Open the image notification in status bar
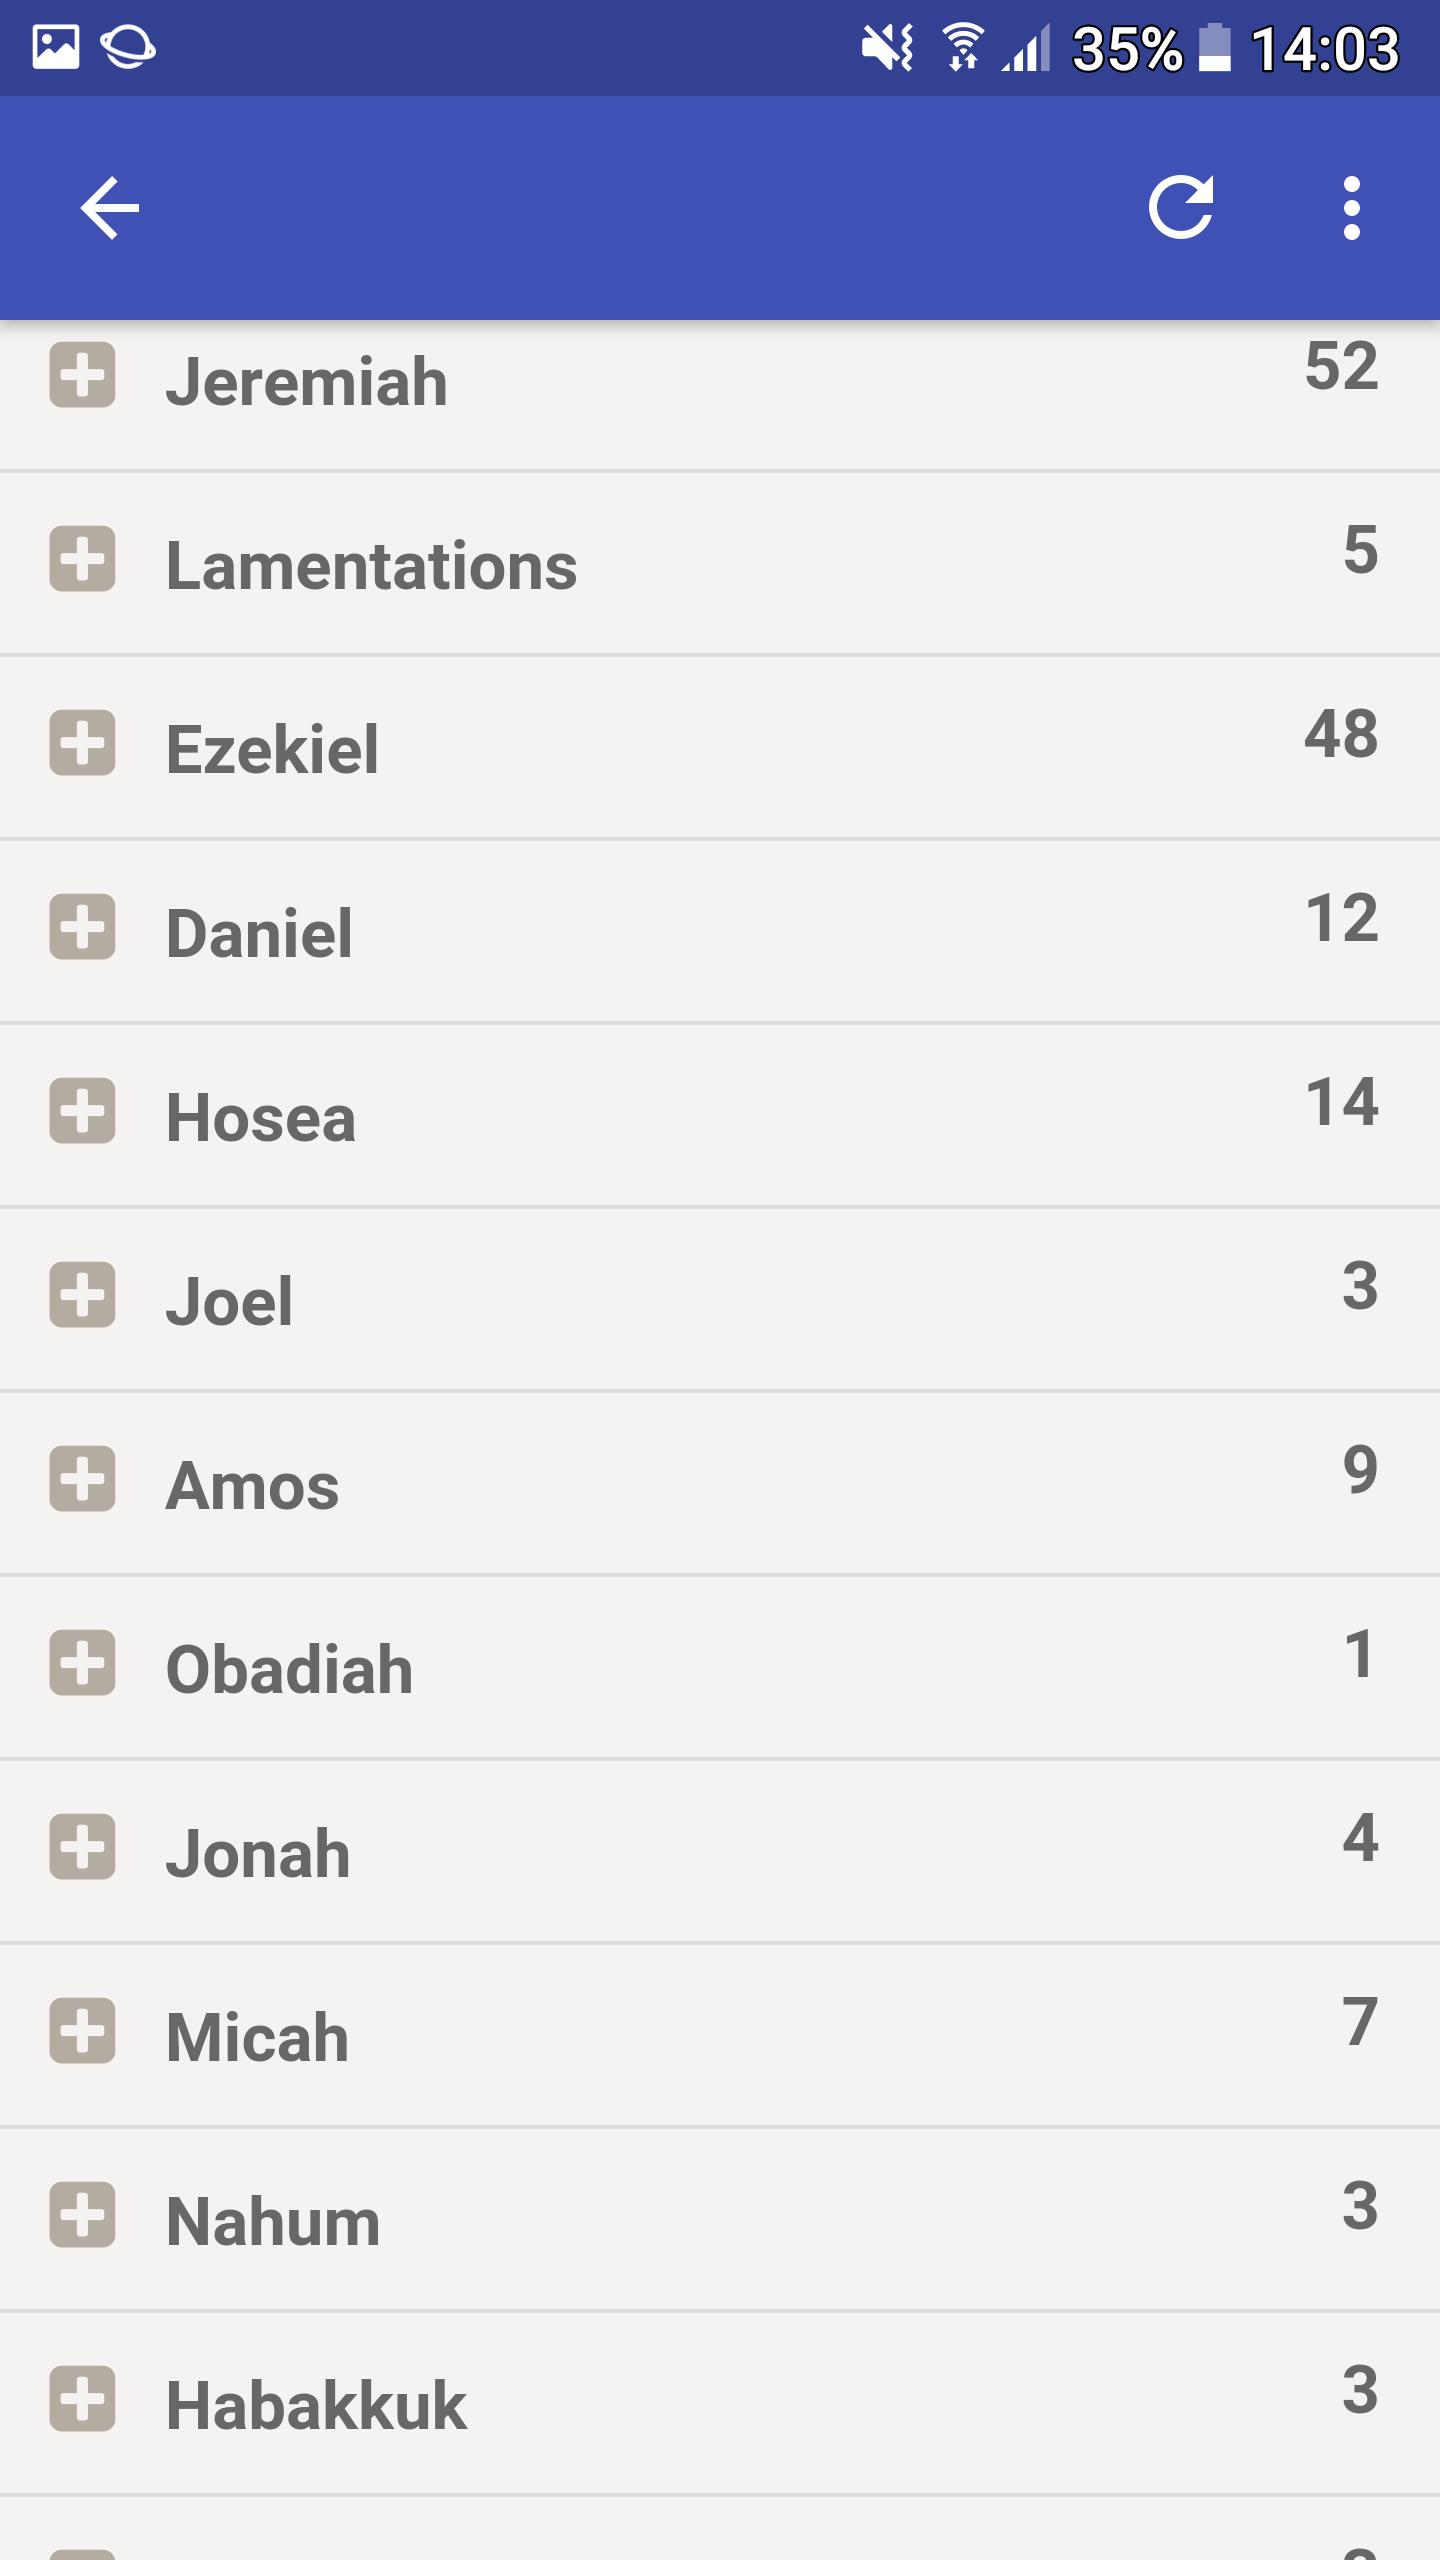The height and width of the screenshot is (2560, 1440). tap(56, 48)
